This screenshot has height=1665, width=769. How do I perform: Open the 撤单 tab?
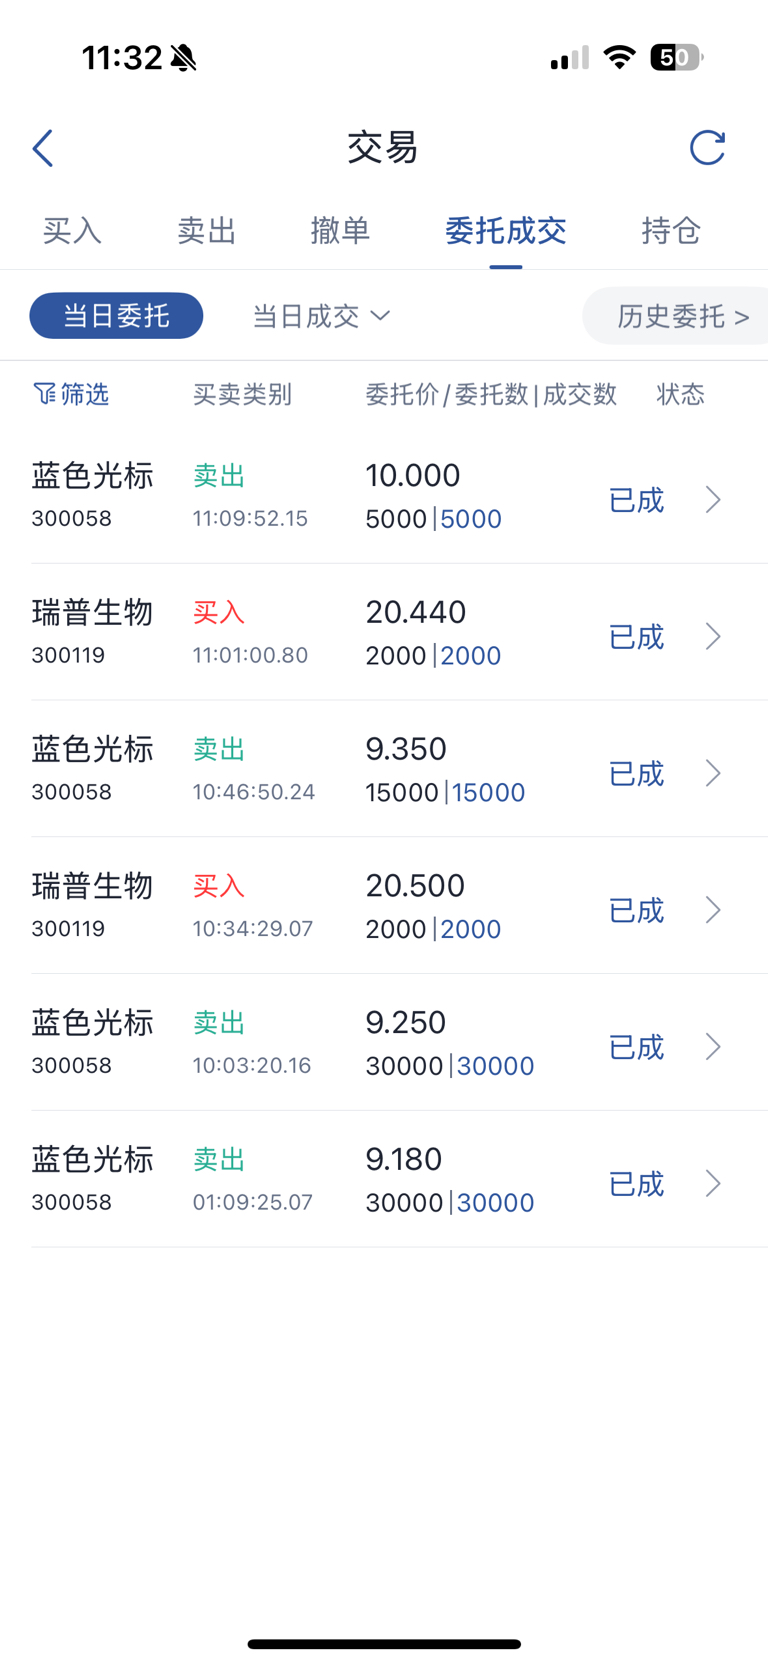point(340,231)
